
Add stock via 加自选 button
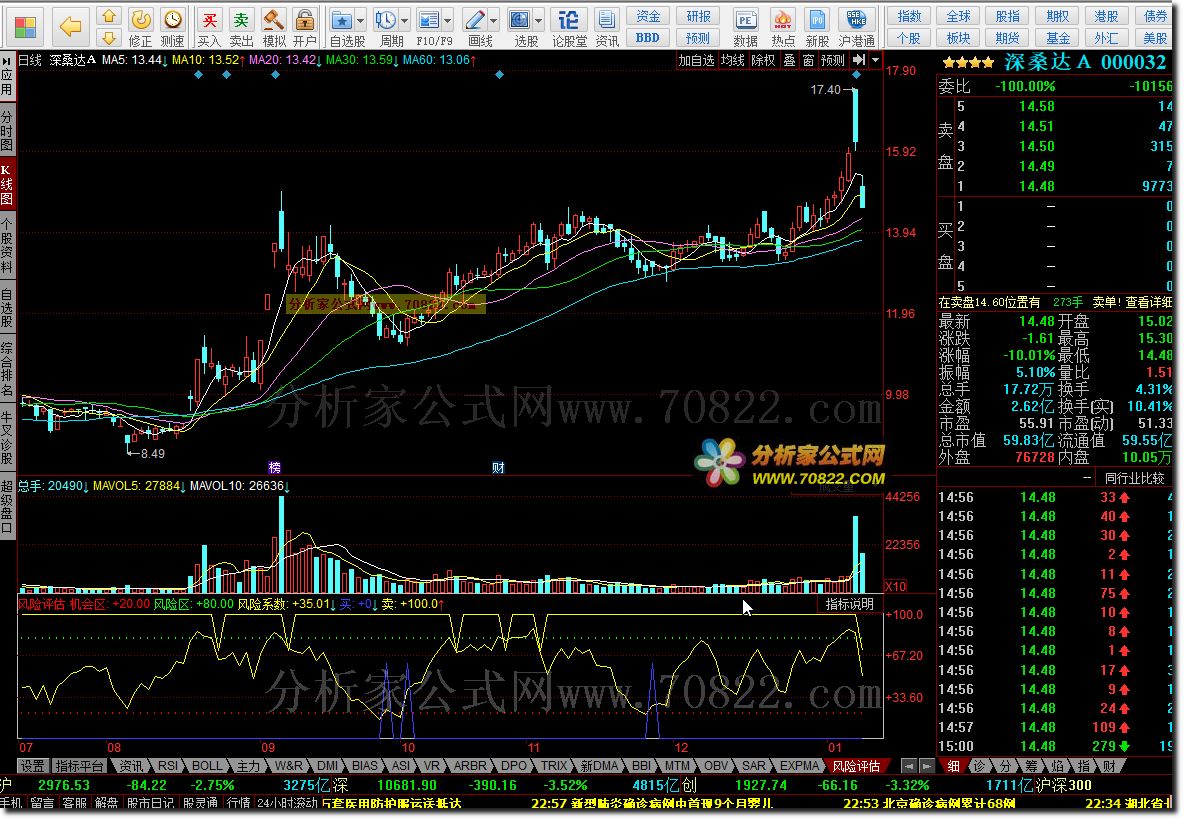click(696, 60)
